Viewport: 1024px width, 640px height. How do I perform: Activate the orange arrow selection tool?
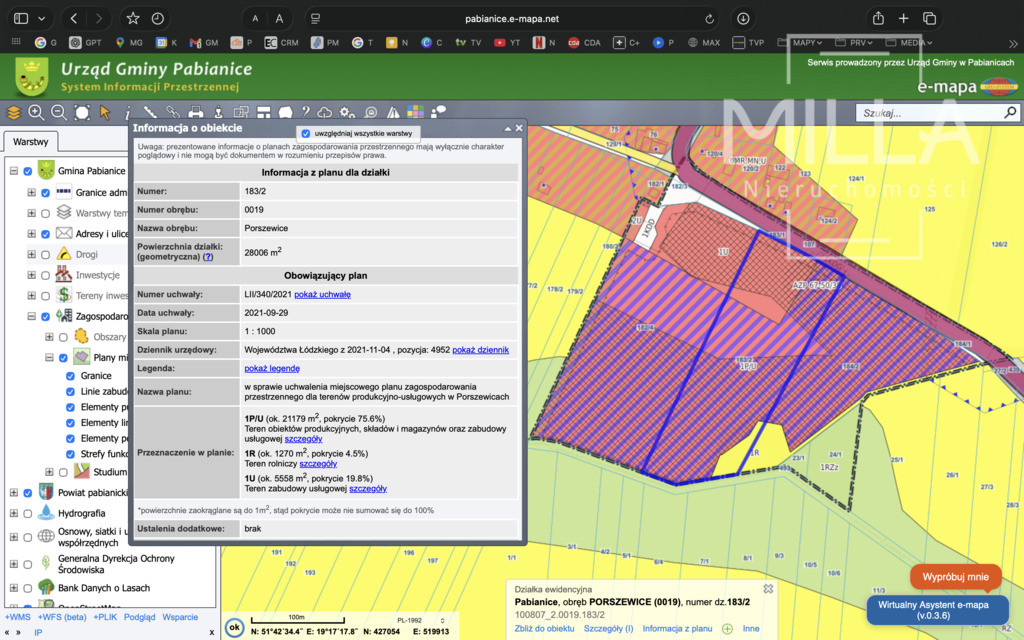tap(104, 112)
